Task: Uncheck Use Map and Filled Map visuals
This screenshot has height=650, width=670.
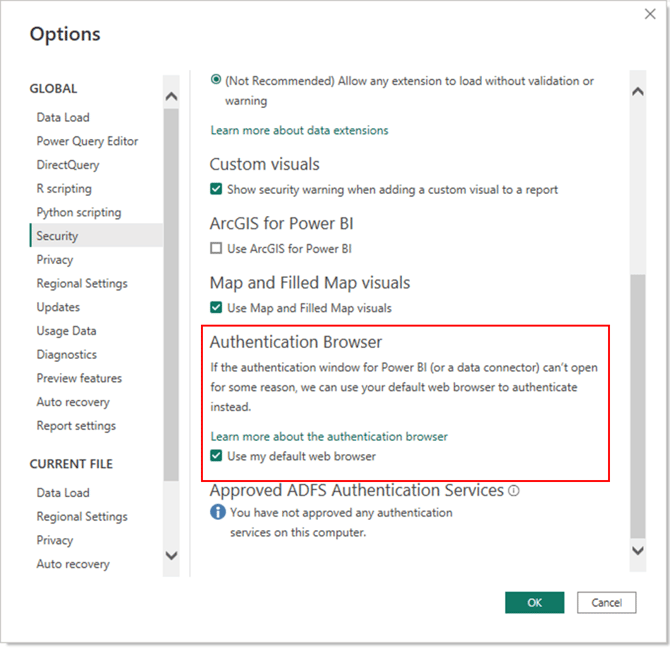Action: [216, 308]
